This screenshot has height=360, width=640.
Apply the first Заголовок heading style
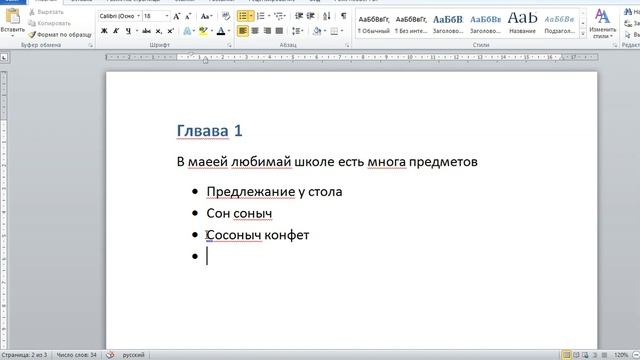[448, 24]
